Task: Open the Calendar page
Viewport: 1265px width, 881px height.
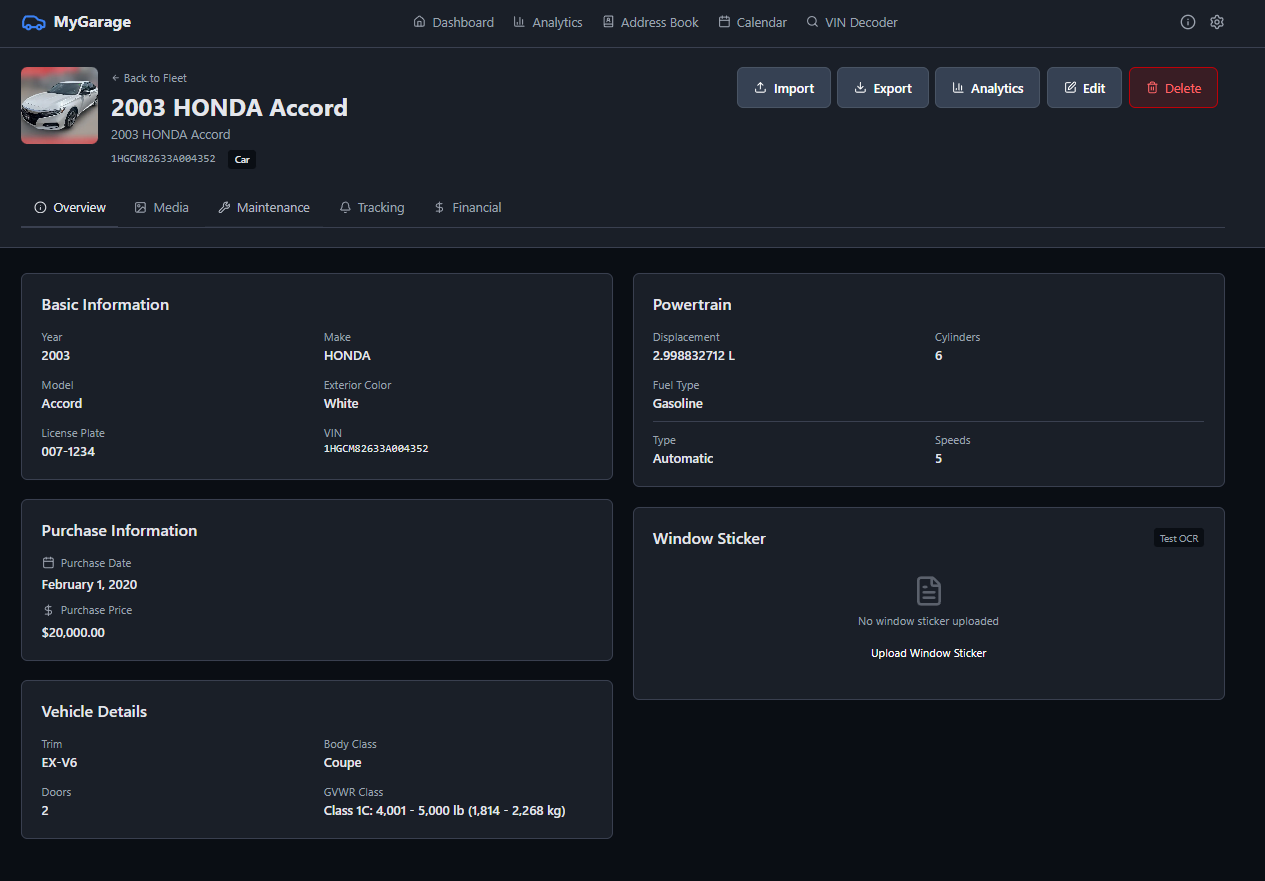Action: pyautogui.click(x=752, y=22)
